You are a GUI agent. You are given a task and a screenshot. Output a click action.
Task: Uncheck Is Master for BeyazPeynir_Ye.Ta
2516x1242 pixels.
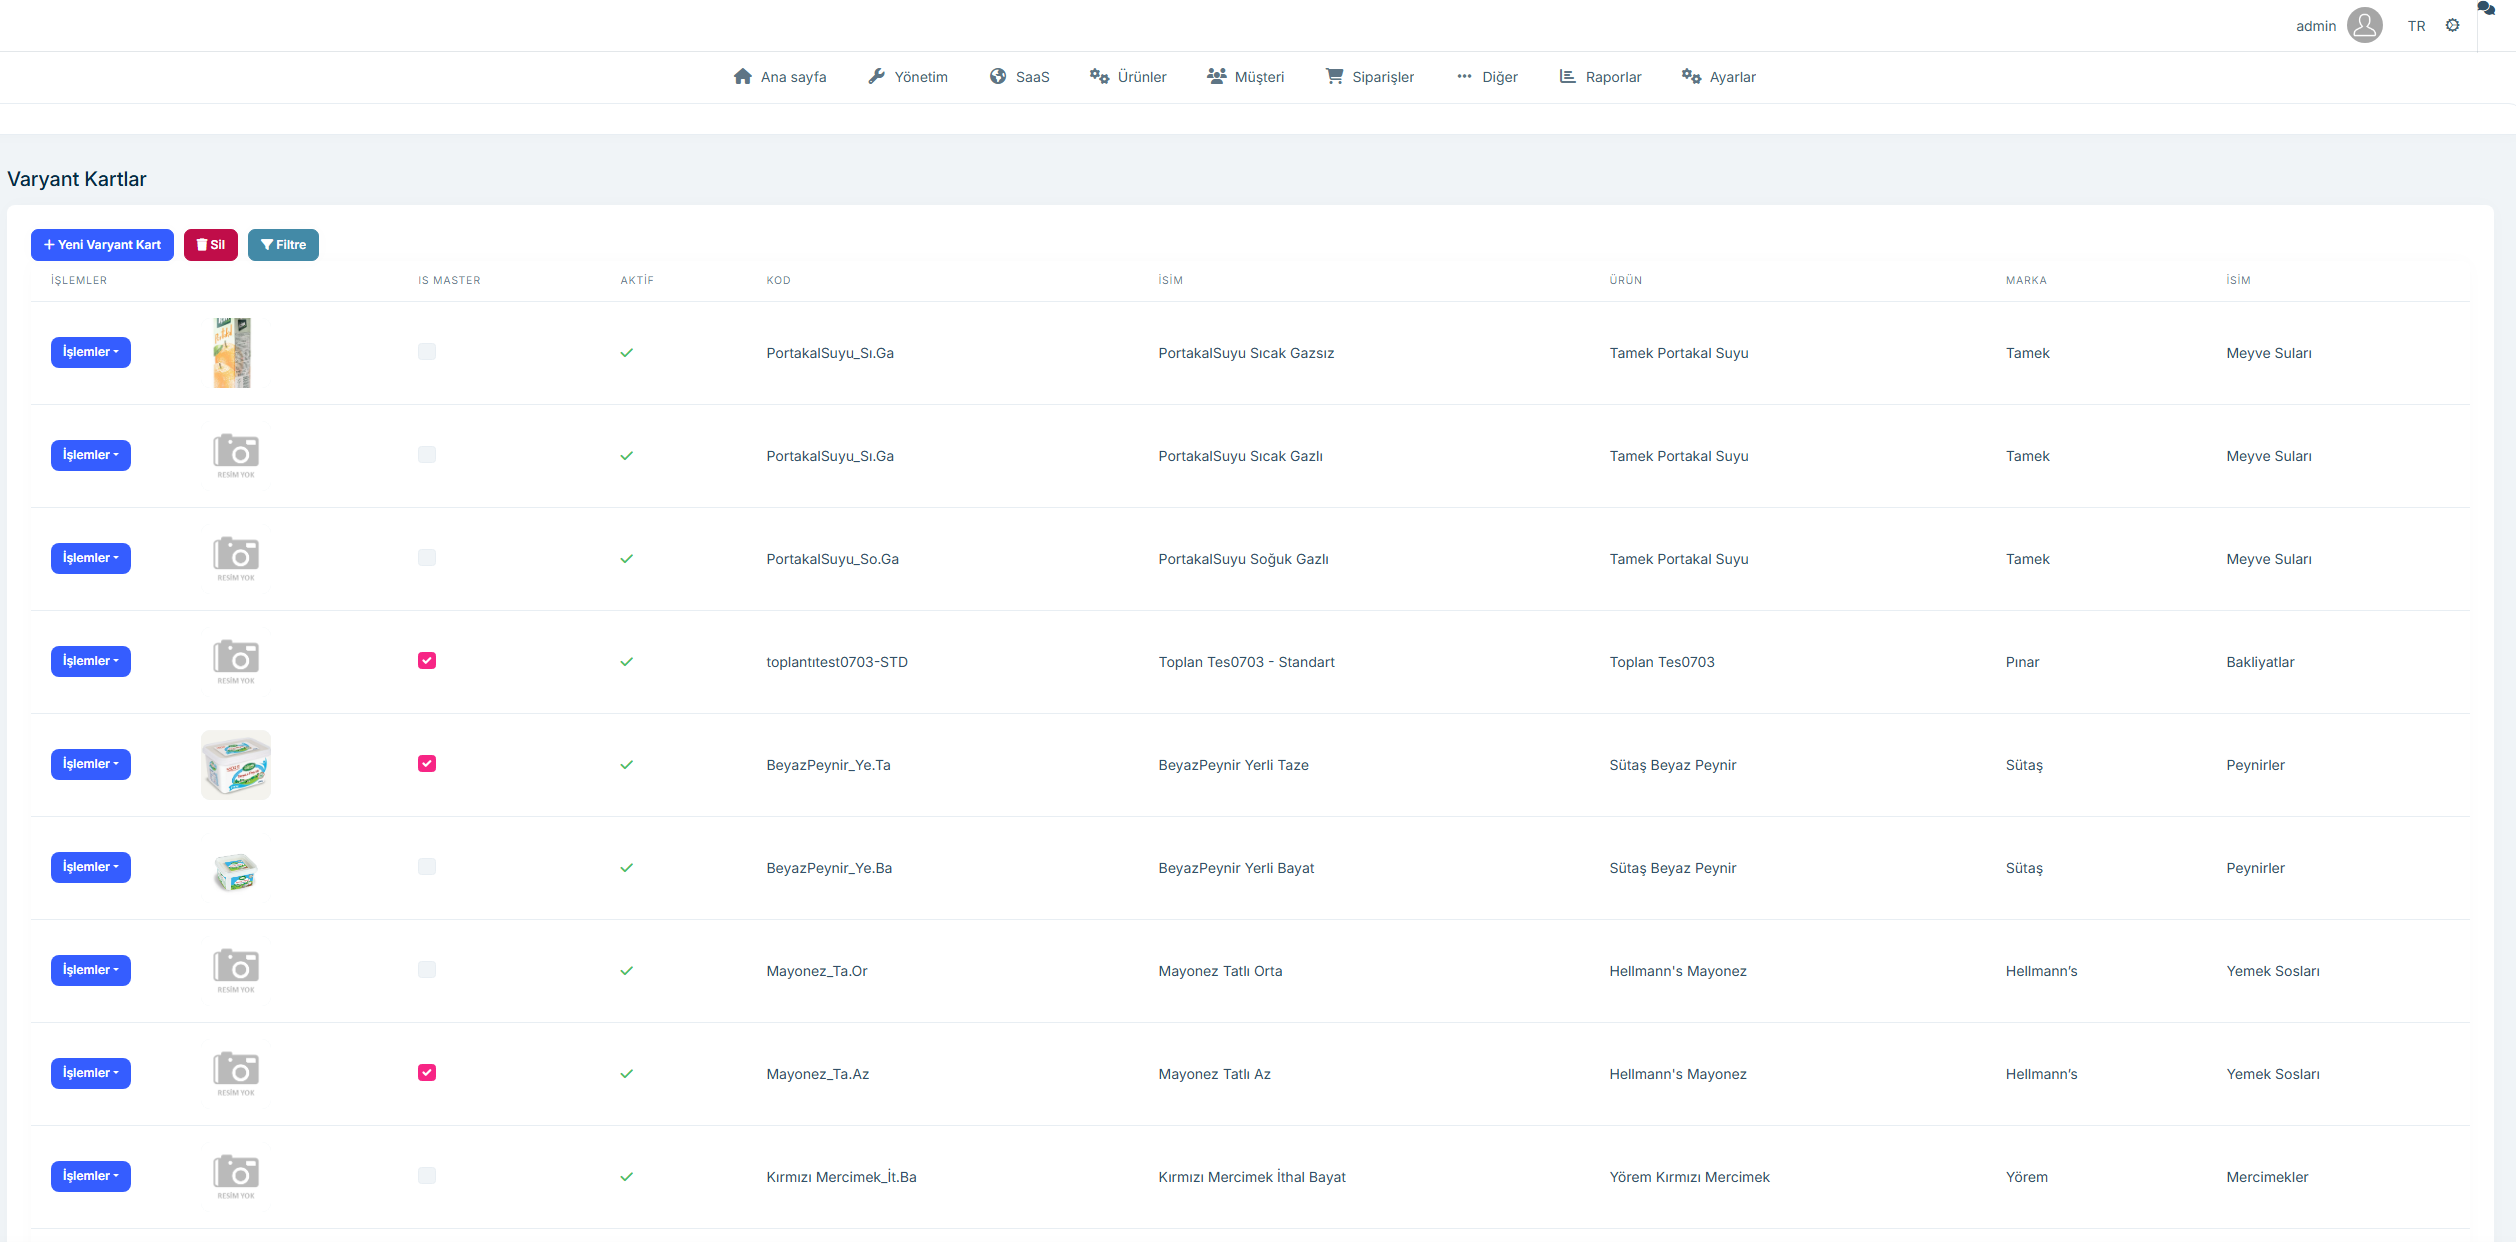point(427,764)
